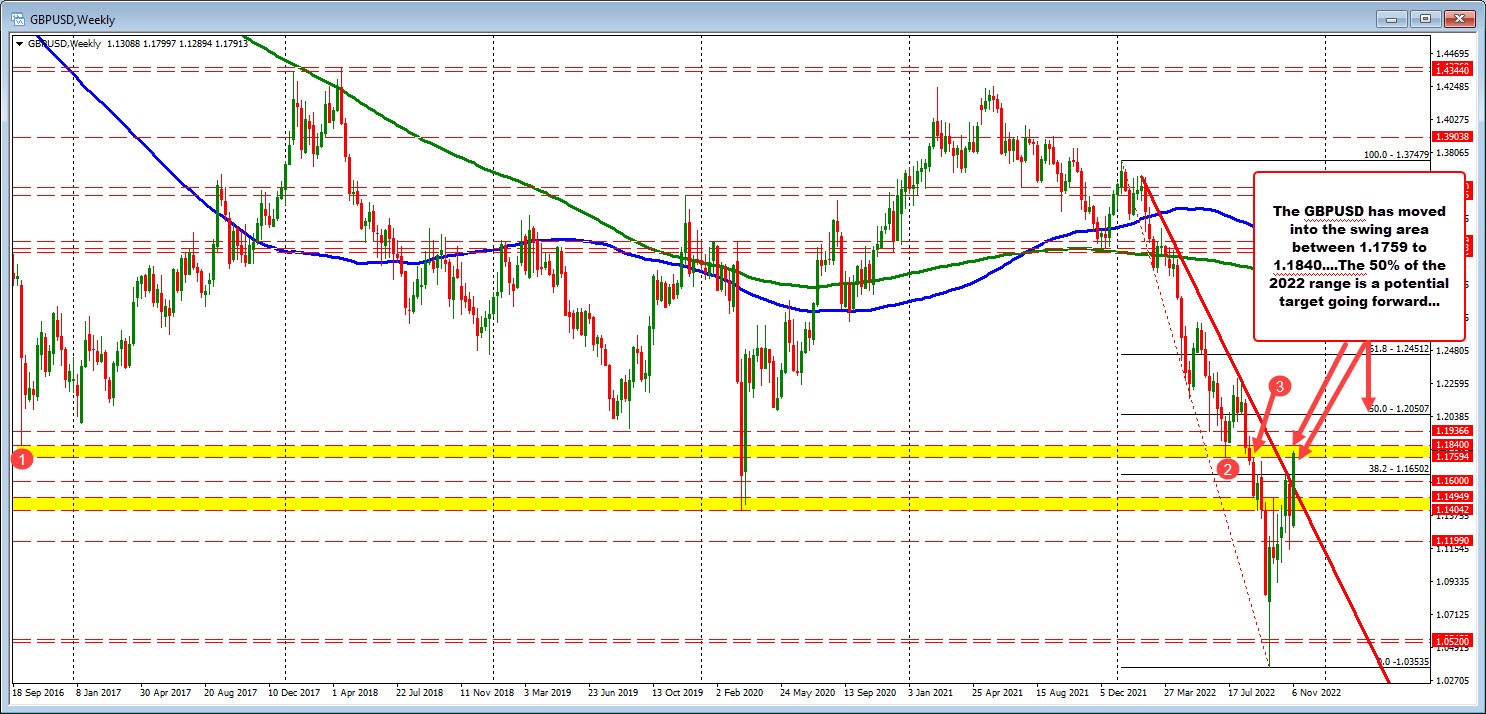Image resolution: width=1486 pixels, height=714 pixels.
Task: Select the 100.0 - 1.37479 Fibonacci label
Action: [1398, 156]
